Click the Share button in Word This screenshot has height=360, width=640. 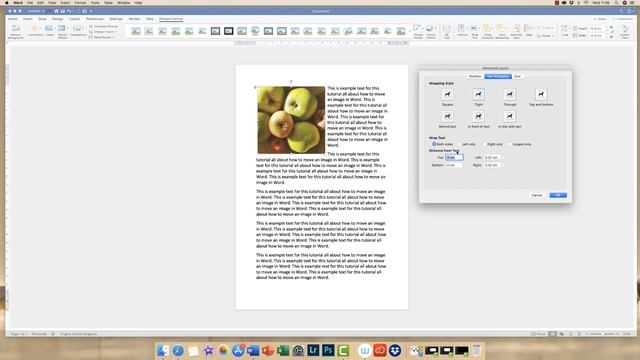click(x=600, y=19)
